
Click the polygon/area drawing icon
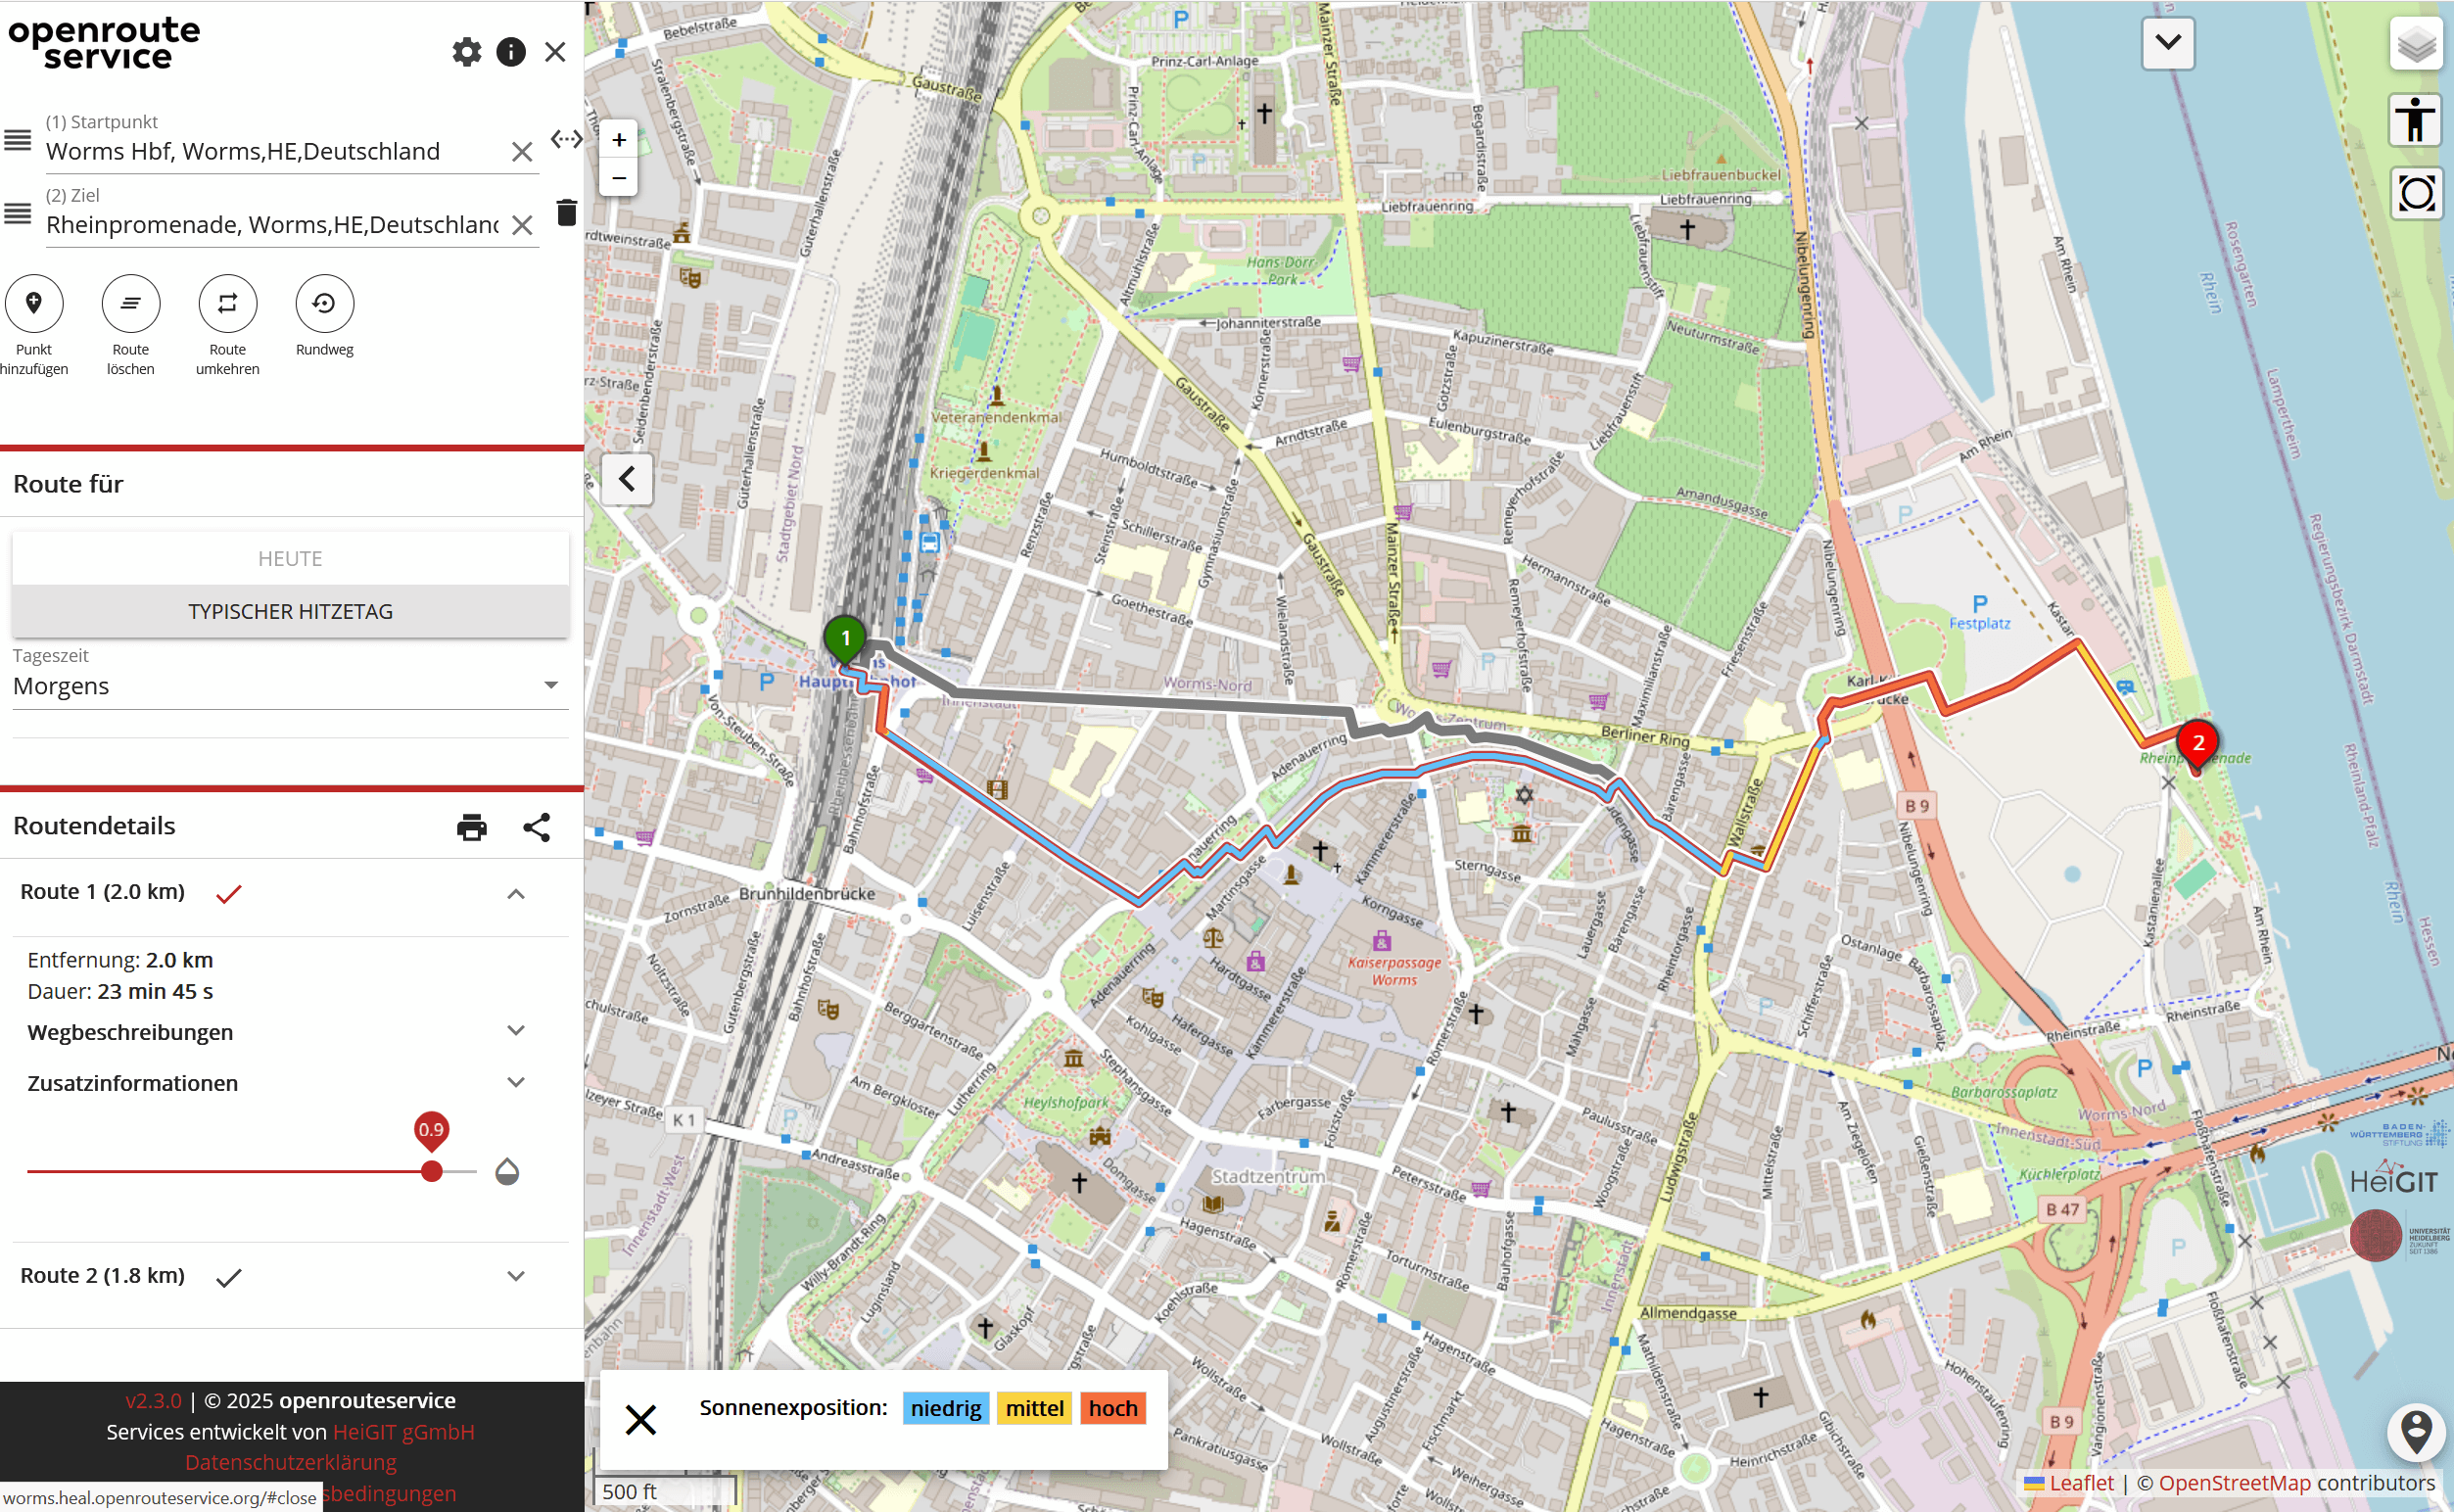coord(2416,193)
